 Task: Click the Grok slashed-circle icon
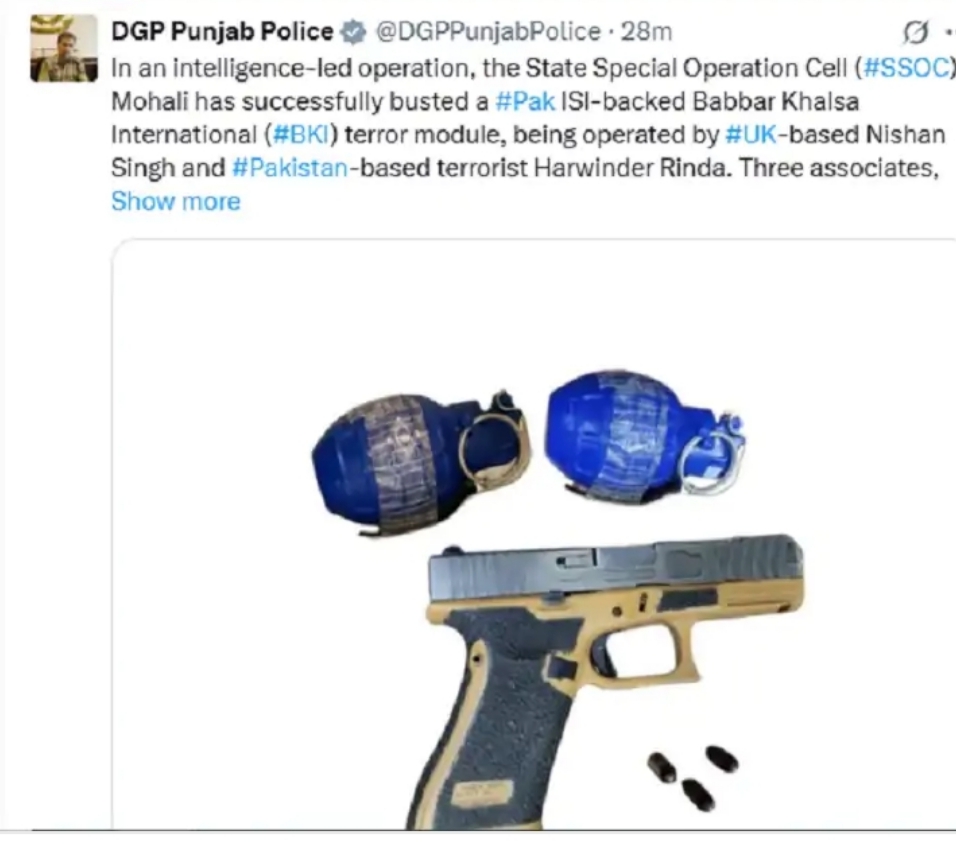point(915,32)
